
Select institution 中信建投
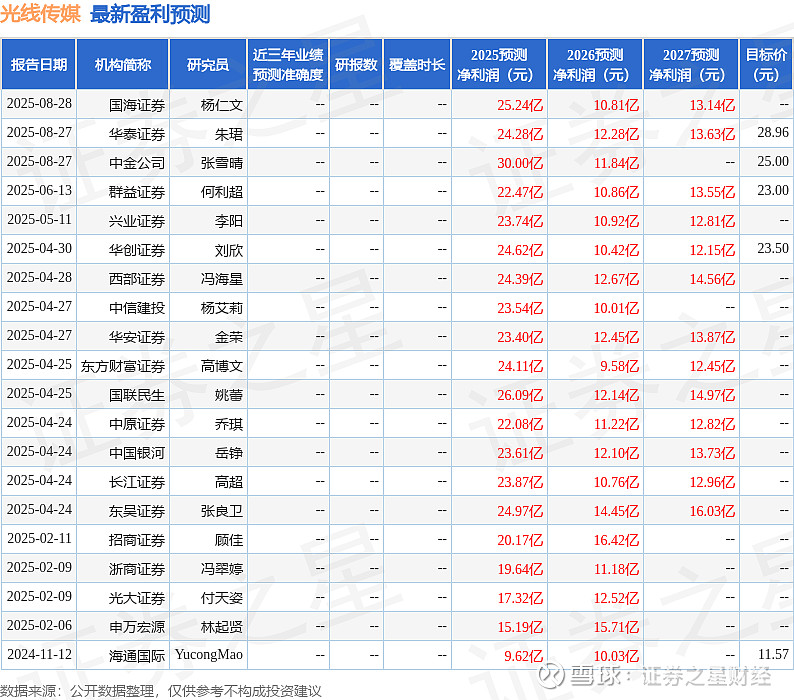click(137, 308)
